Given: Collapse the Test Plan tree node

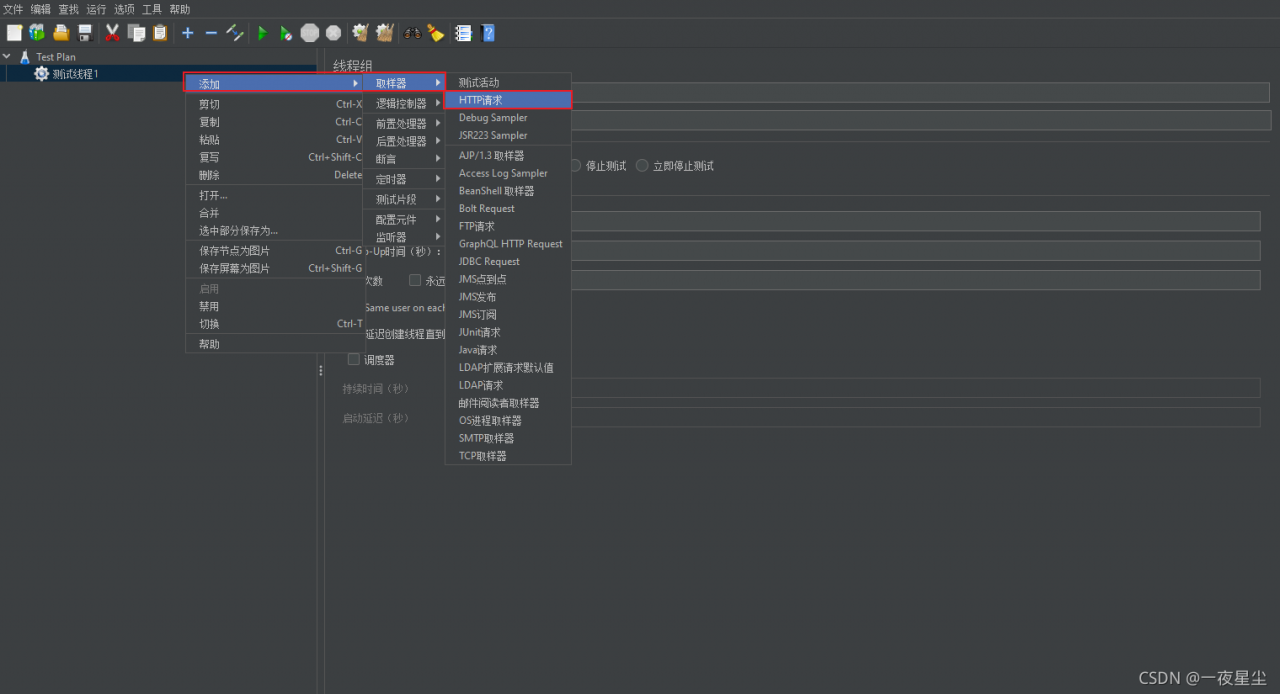Looking at the screenshot, I should click(x=7, y=57).
